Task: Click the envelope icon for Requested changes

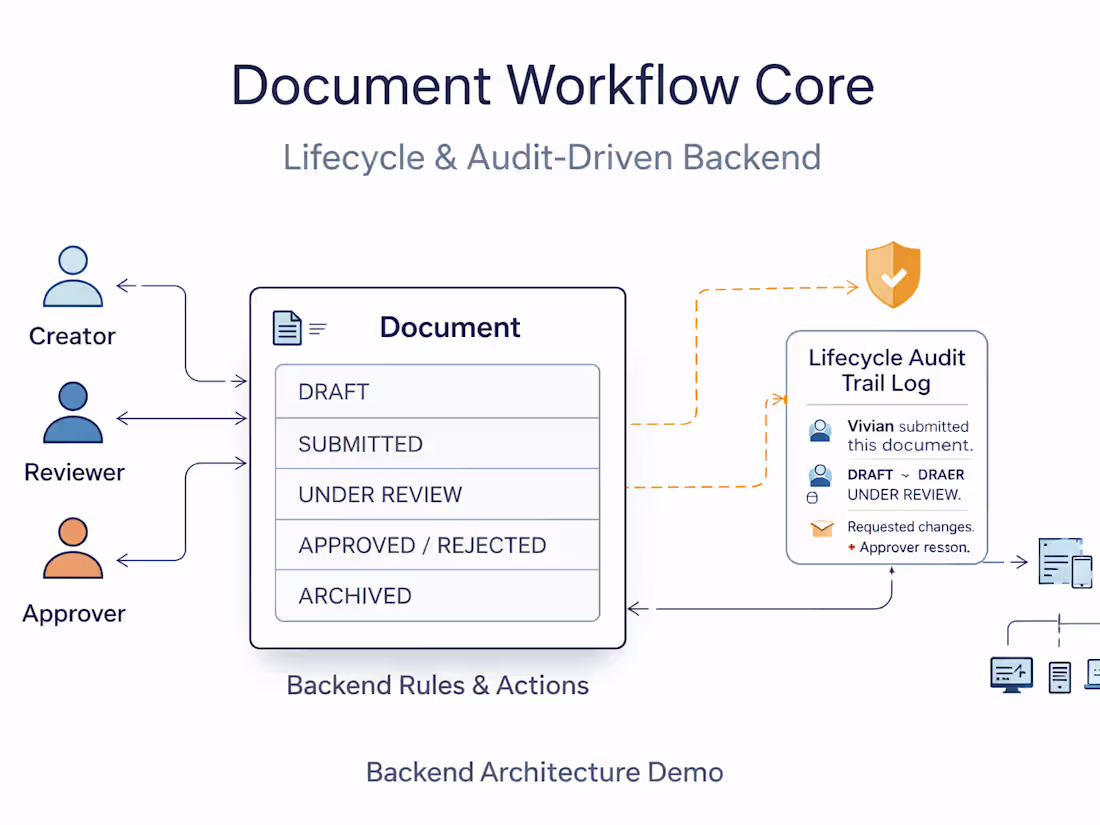Action: click(821, 528)
